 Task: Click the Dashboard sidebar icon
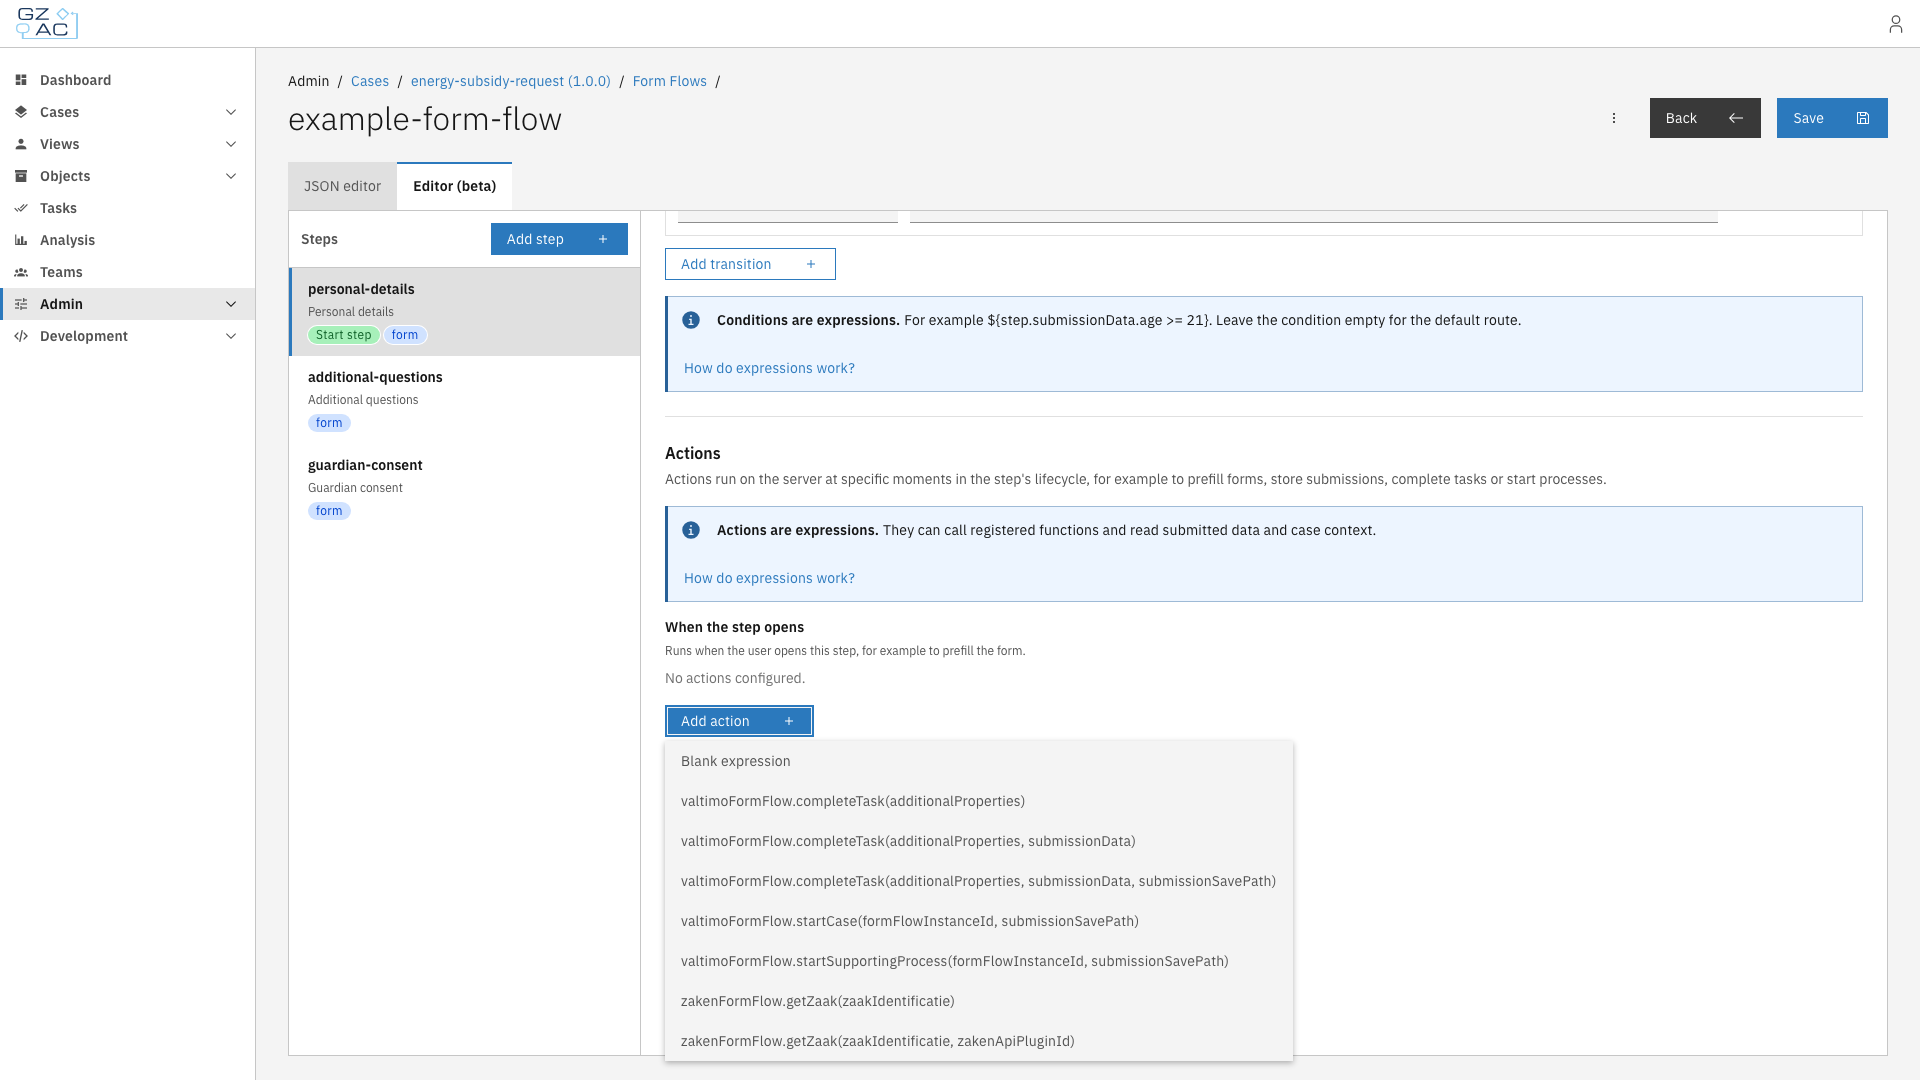click(21, 80)
